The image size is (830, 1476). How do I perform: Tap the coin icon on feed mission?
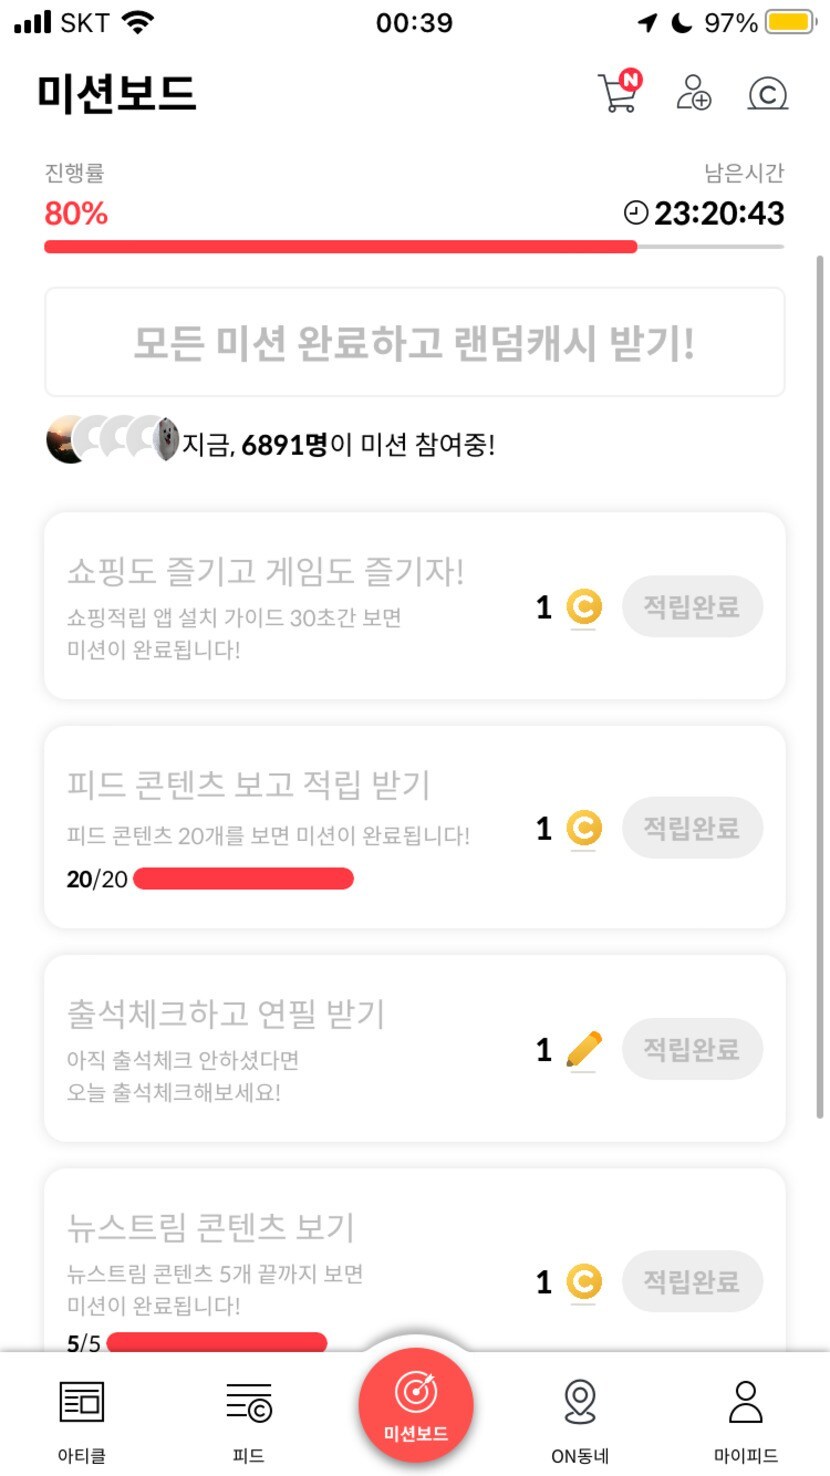tap(584, 828)
